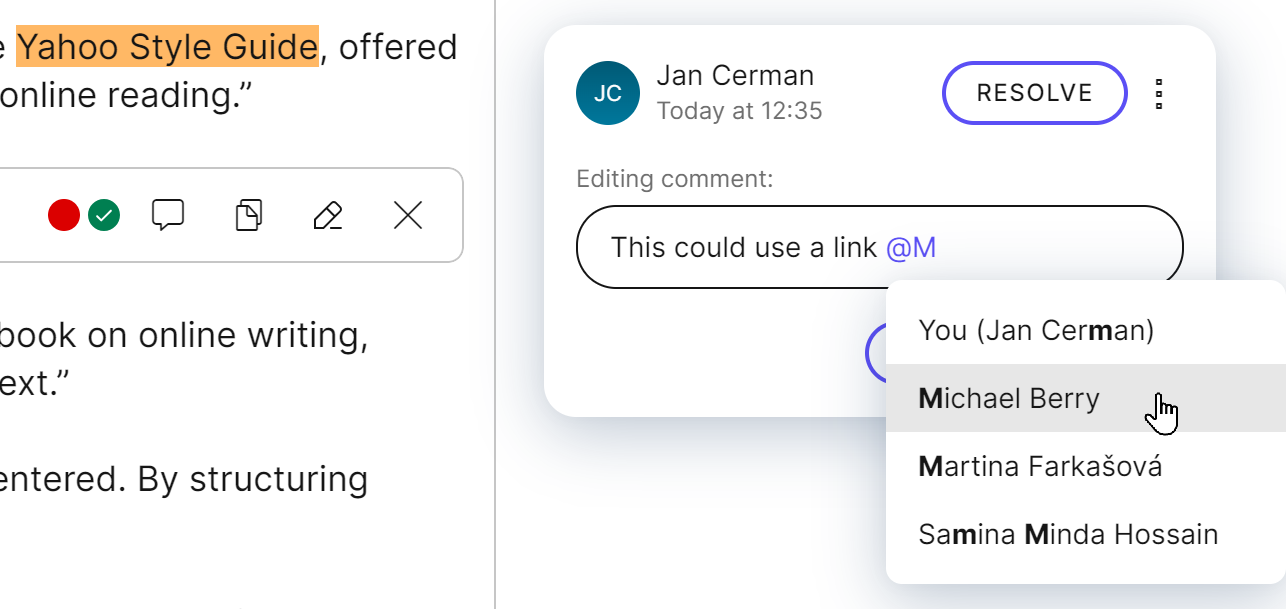Click the highlighted text Yahoo Style Guide

pos(168,47)
